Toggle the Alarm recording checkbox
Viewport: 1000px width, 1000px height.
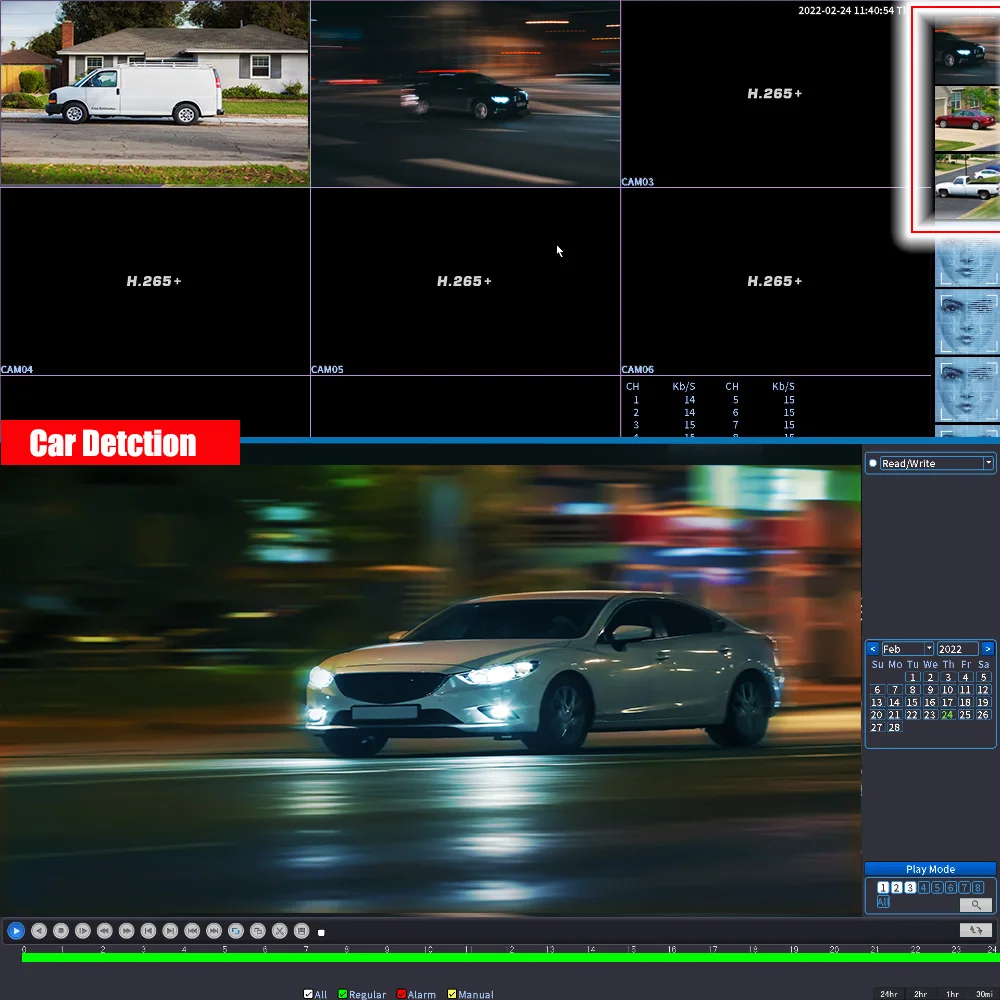[x=401, y=994]
